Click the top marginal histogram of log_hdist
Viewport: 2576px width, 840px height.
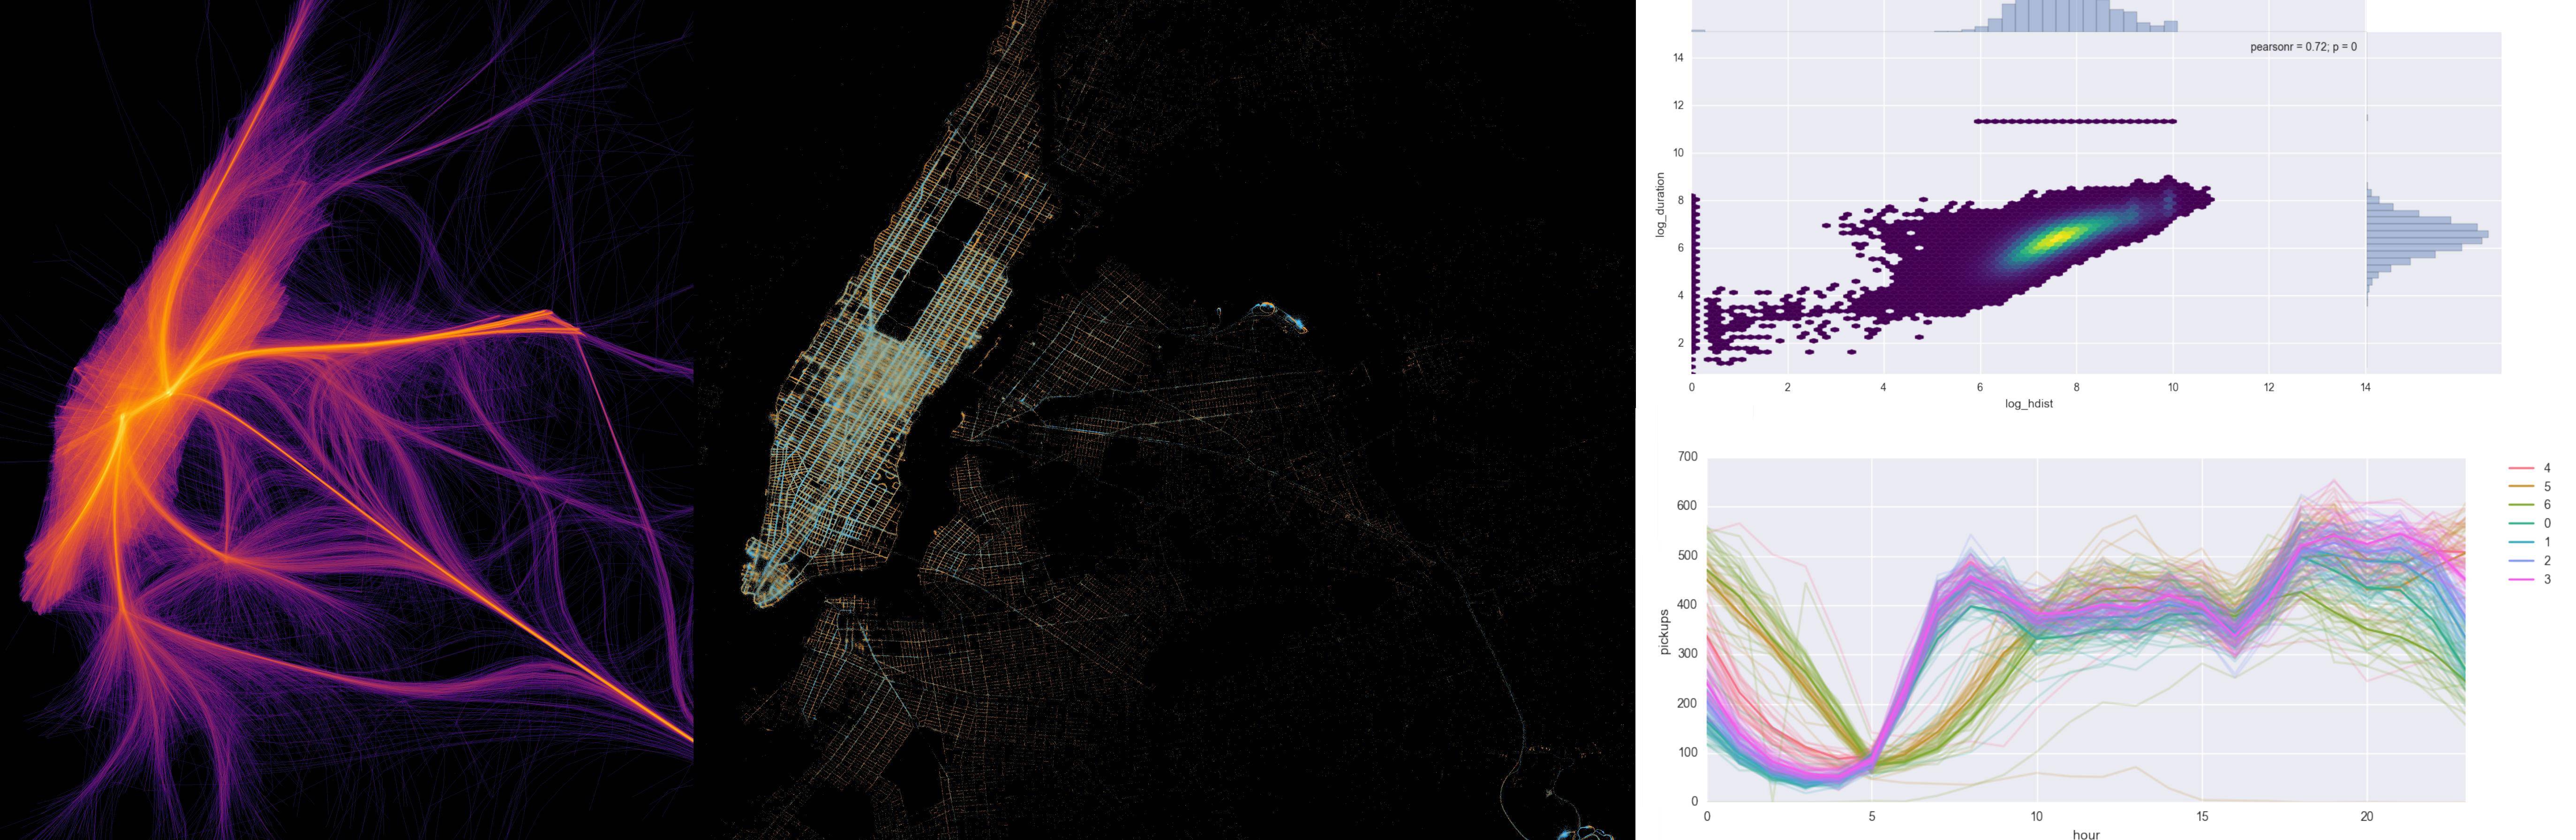[2060, 17]
